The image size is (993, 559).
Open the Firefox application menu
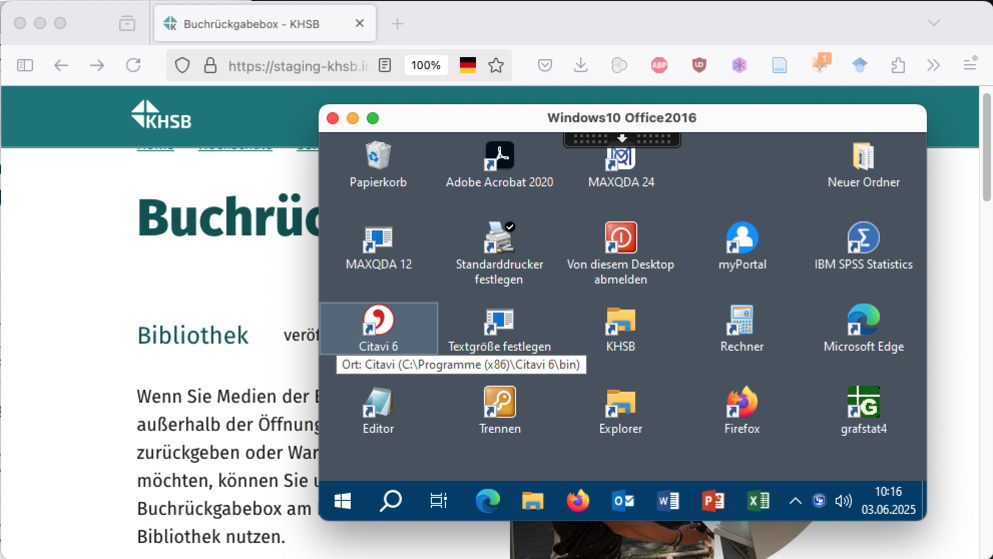[970, 65]
